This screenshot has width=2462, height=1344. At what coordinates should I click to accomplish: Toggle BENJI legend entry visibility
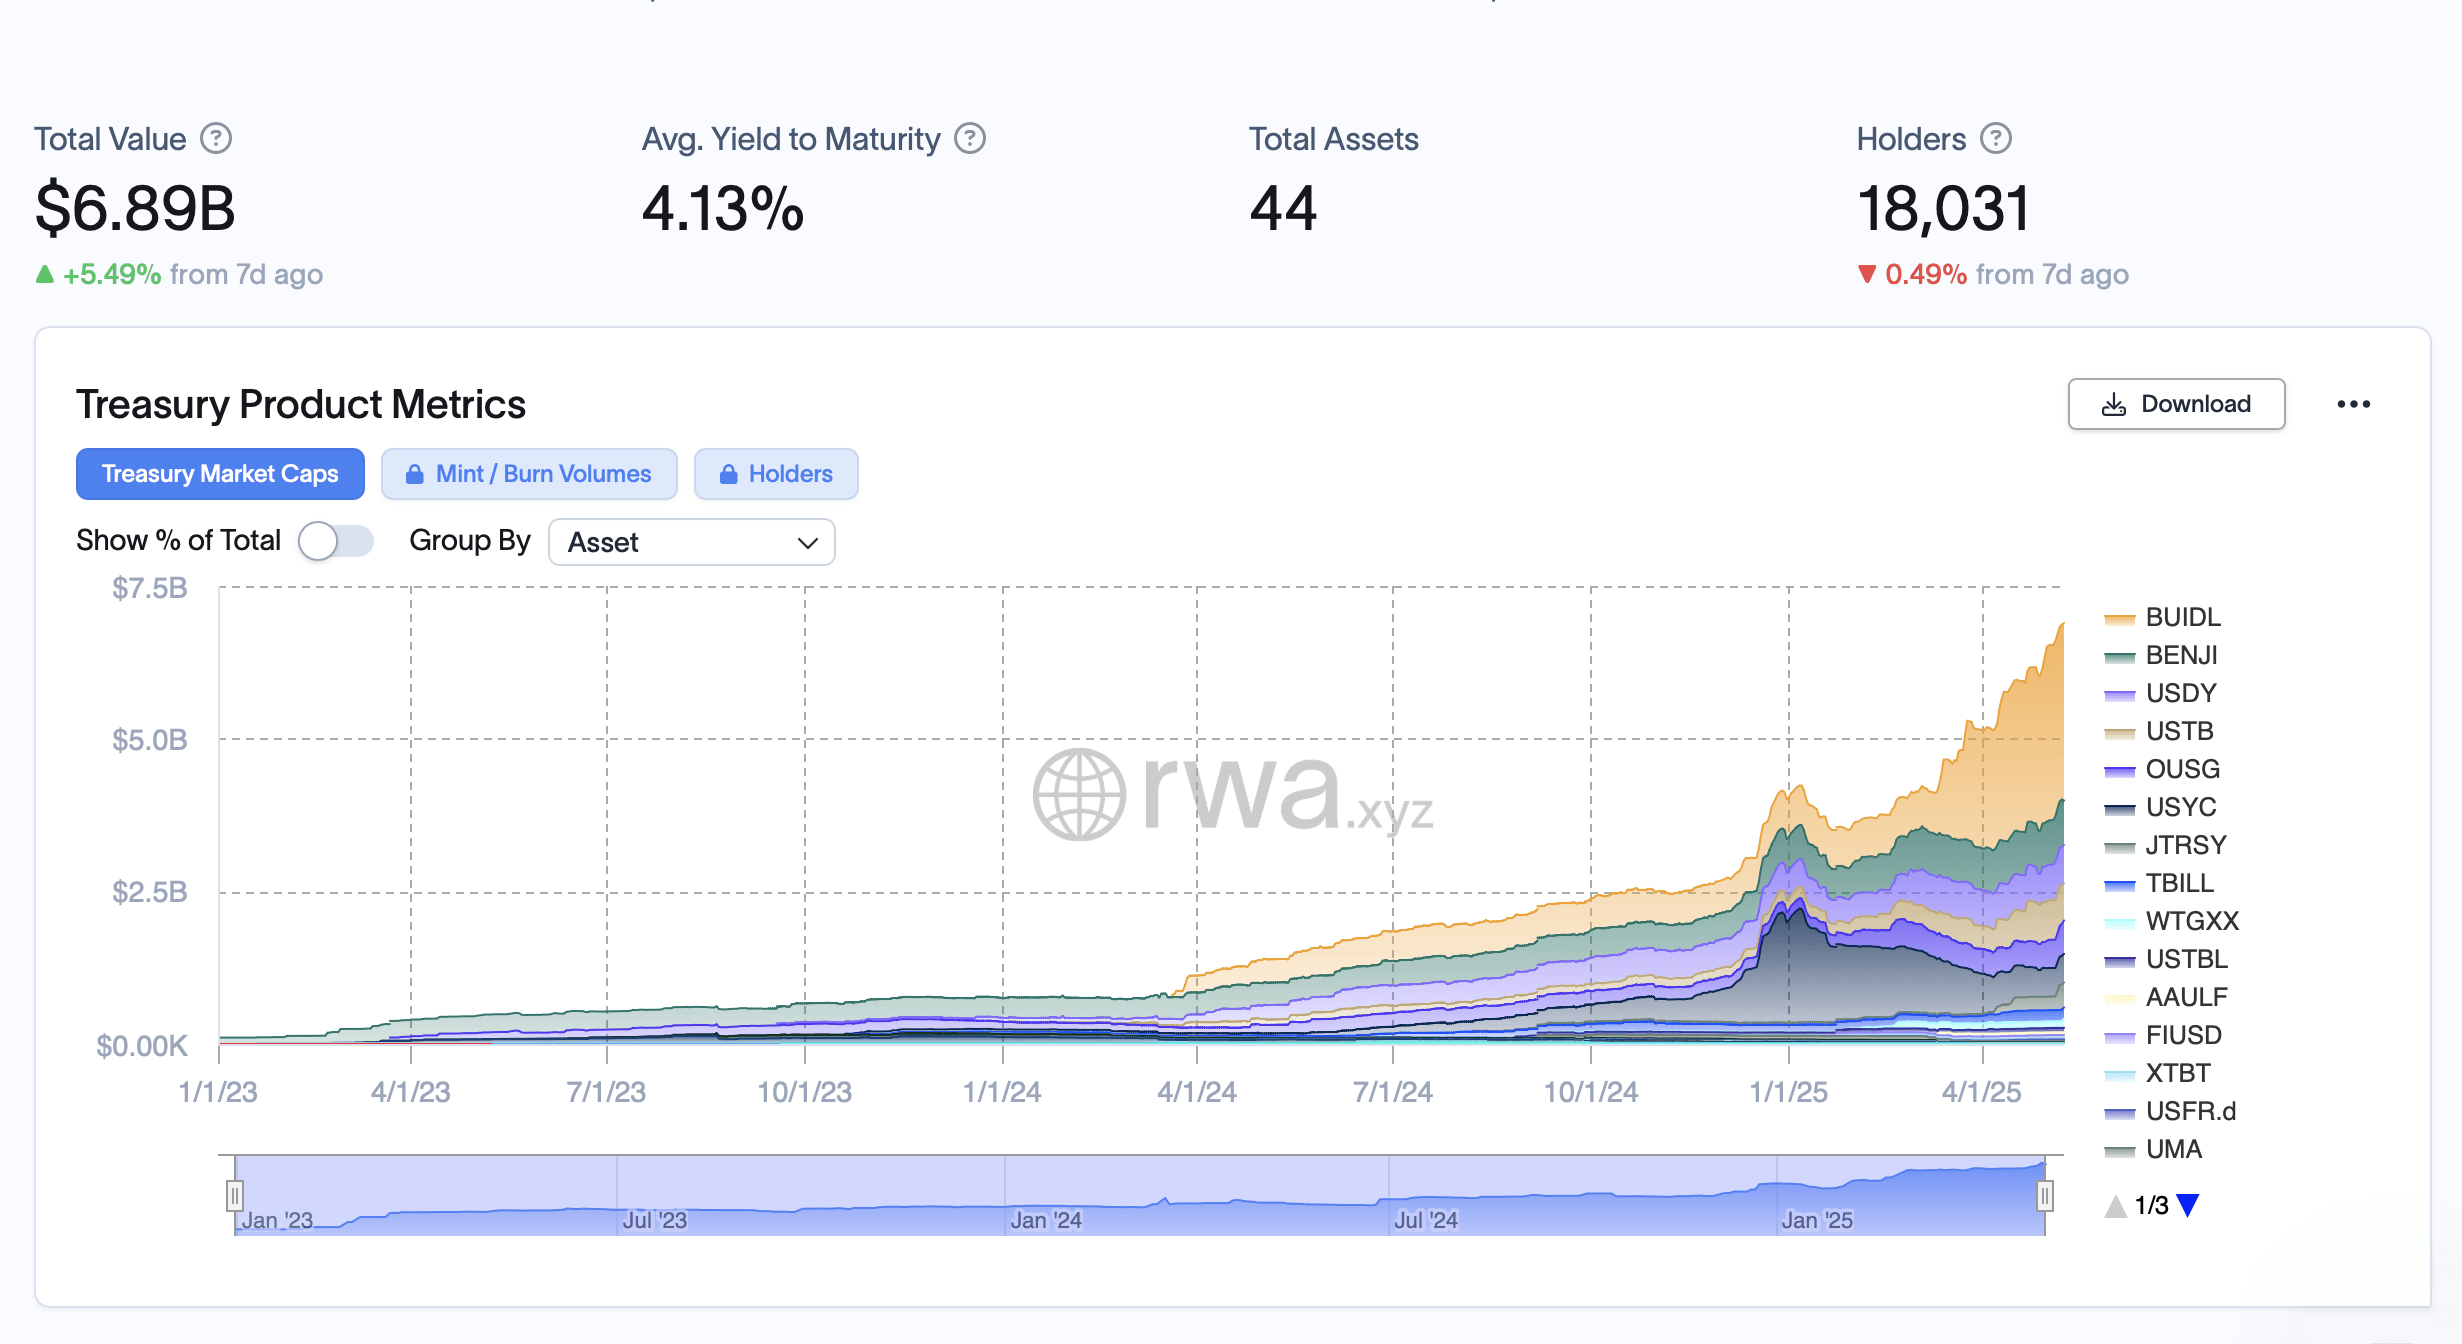point(2180,655)
